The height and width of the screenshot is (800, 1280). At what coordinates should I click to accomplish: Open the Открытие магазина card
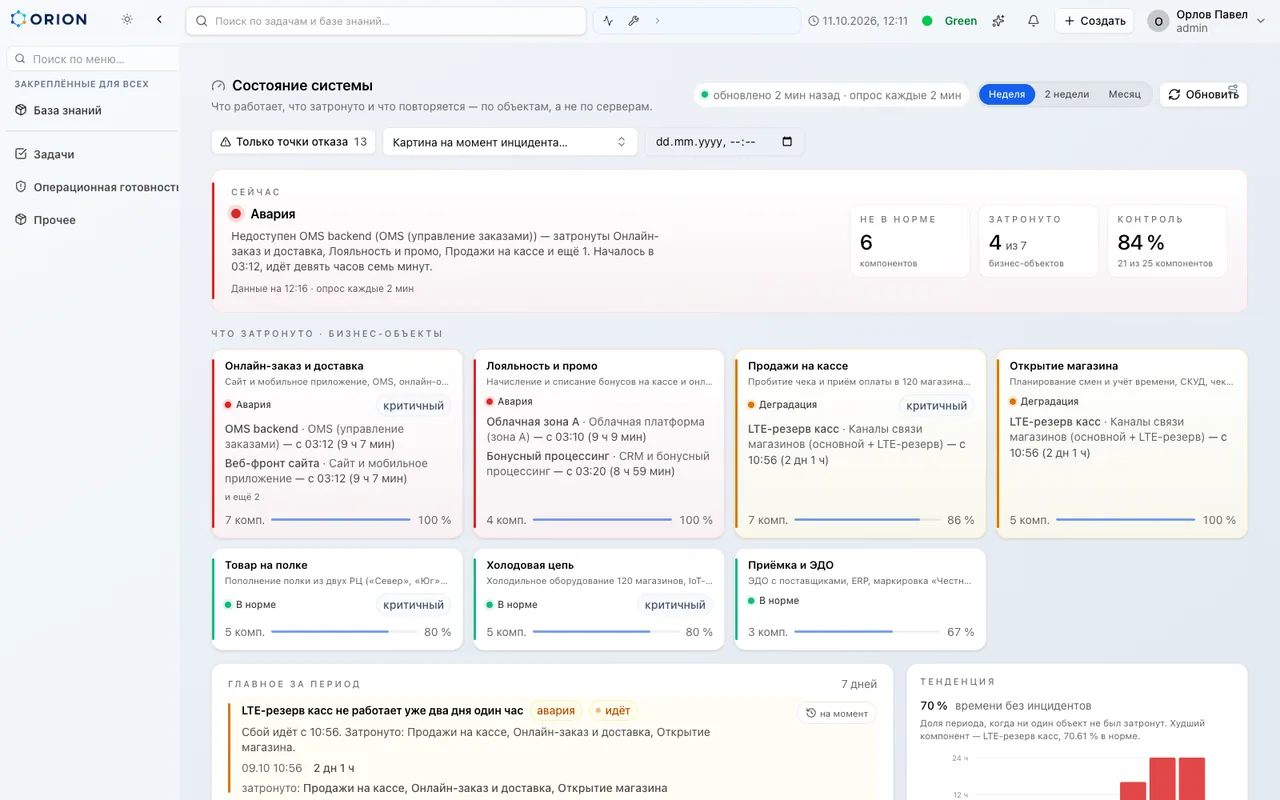tap(1122, 444)
